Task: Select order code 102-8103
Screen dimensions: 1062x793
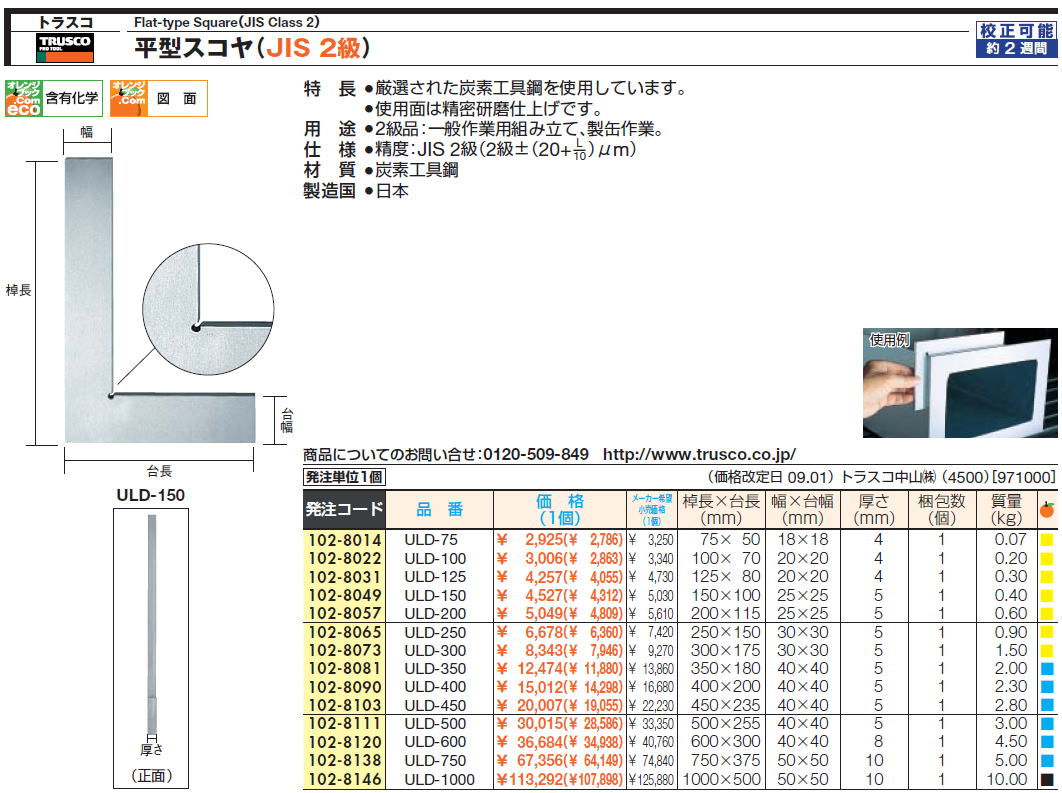Action: [x=345, y=706]
